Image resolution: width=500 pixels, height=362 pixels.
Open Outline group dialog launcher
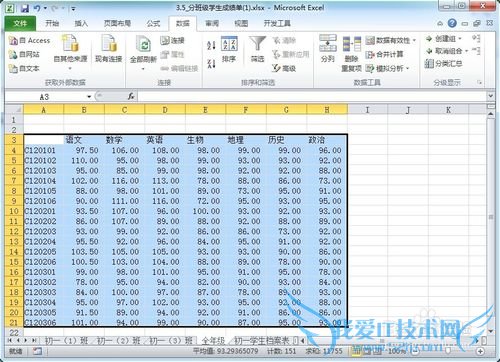coord(480,82)
